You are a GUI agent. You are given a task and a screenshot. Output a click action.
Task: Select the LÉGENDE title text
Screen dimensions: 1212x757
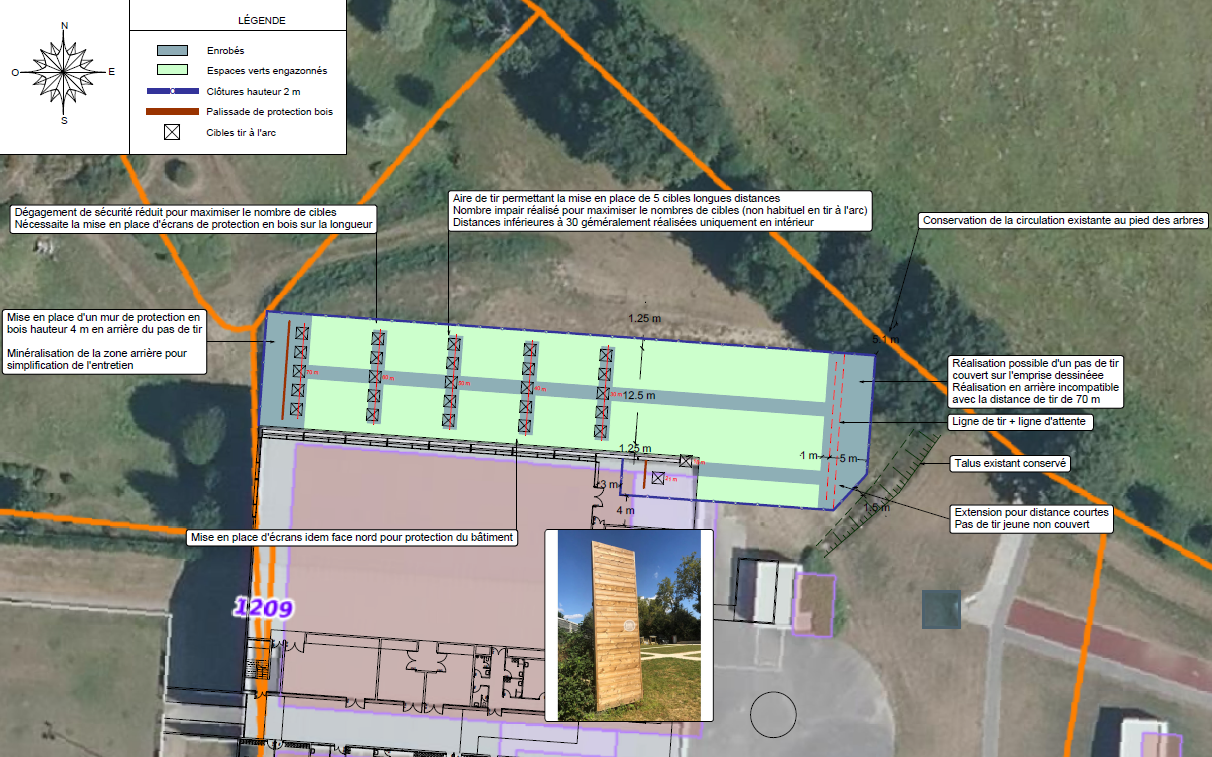(262, 20)
